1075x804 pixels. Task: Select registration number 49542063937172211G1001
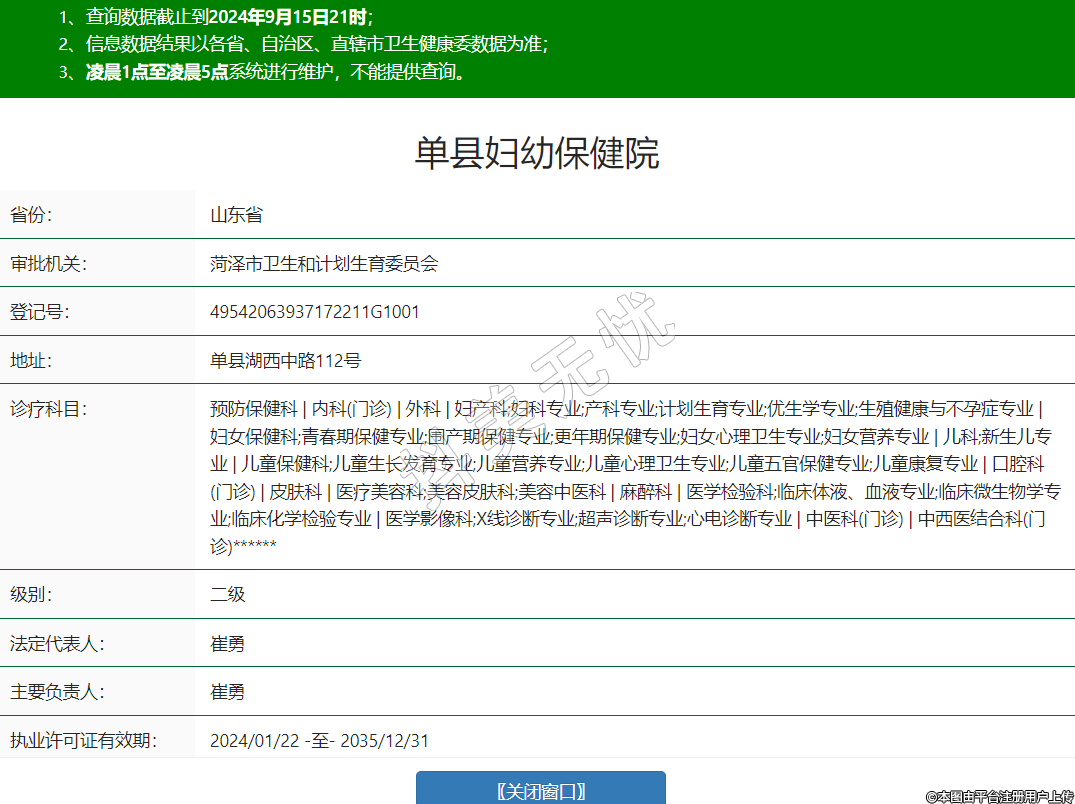pyautogui.click(x=315, y=312)
